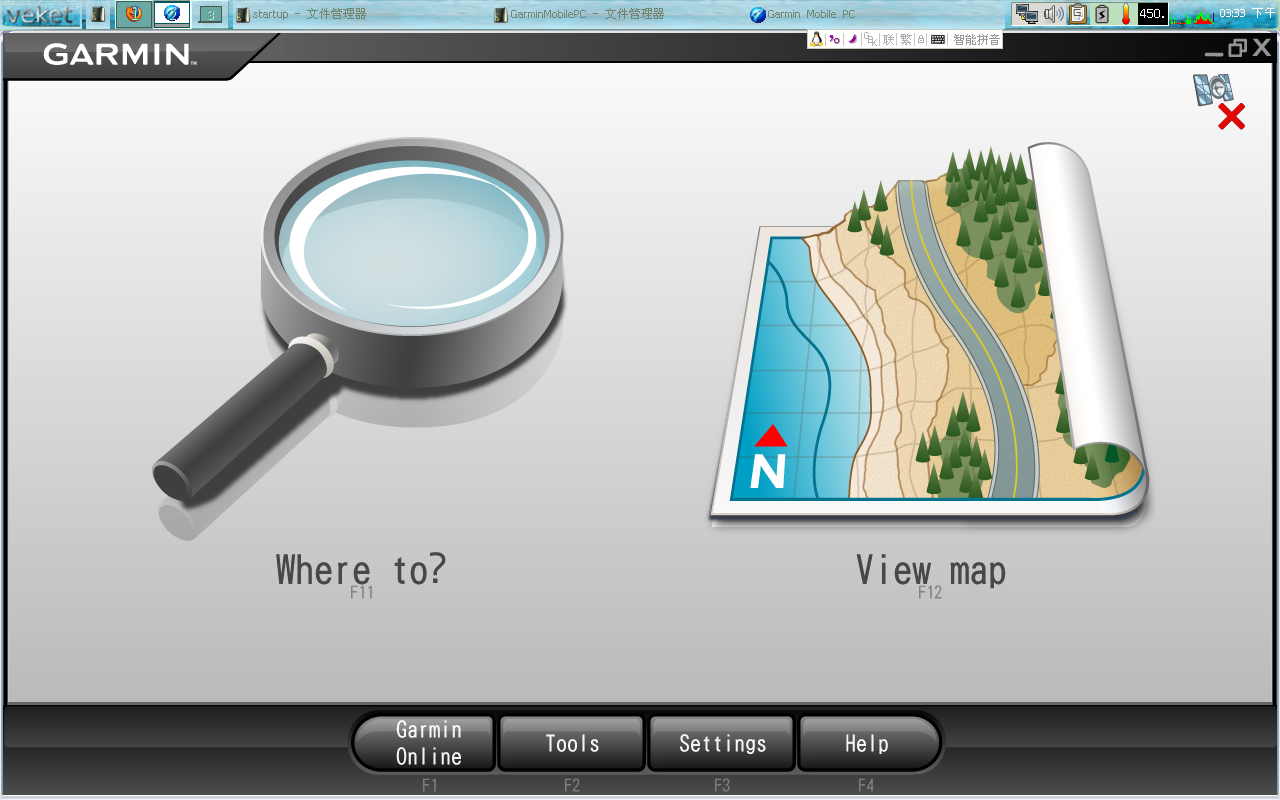Toggle the 联 association mode in input bar
Image resolution: width=1280 pixels, height=800 pixels.
tap(888, 39)
